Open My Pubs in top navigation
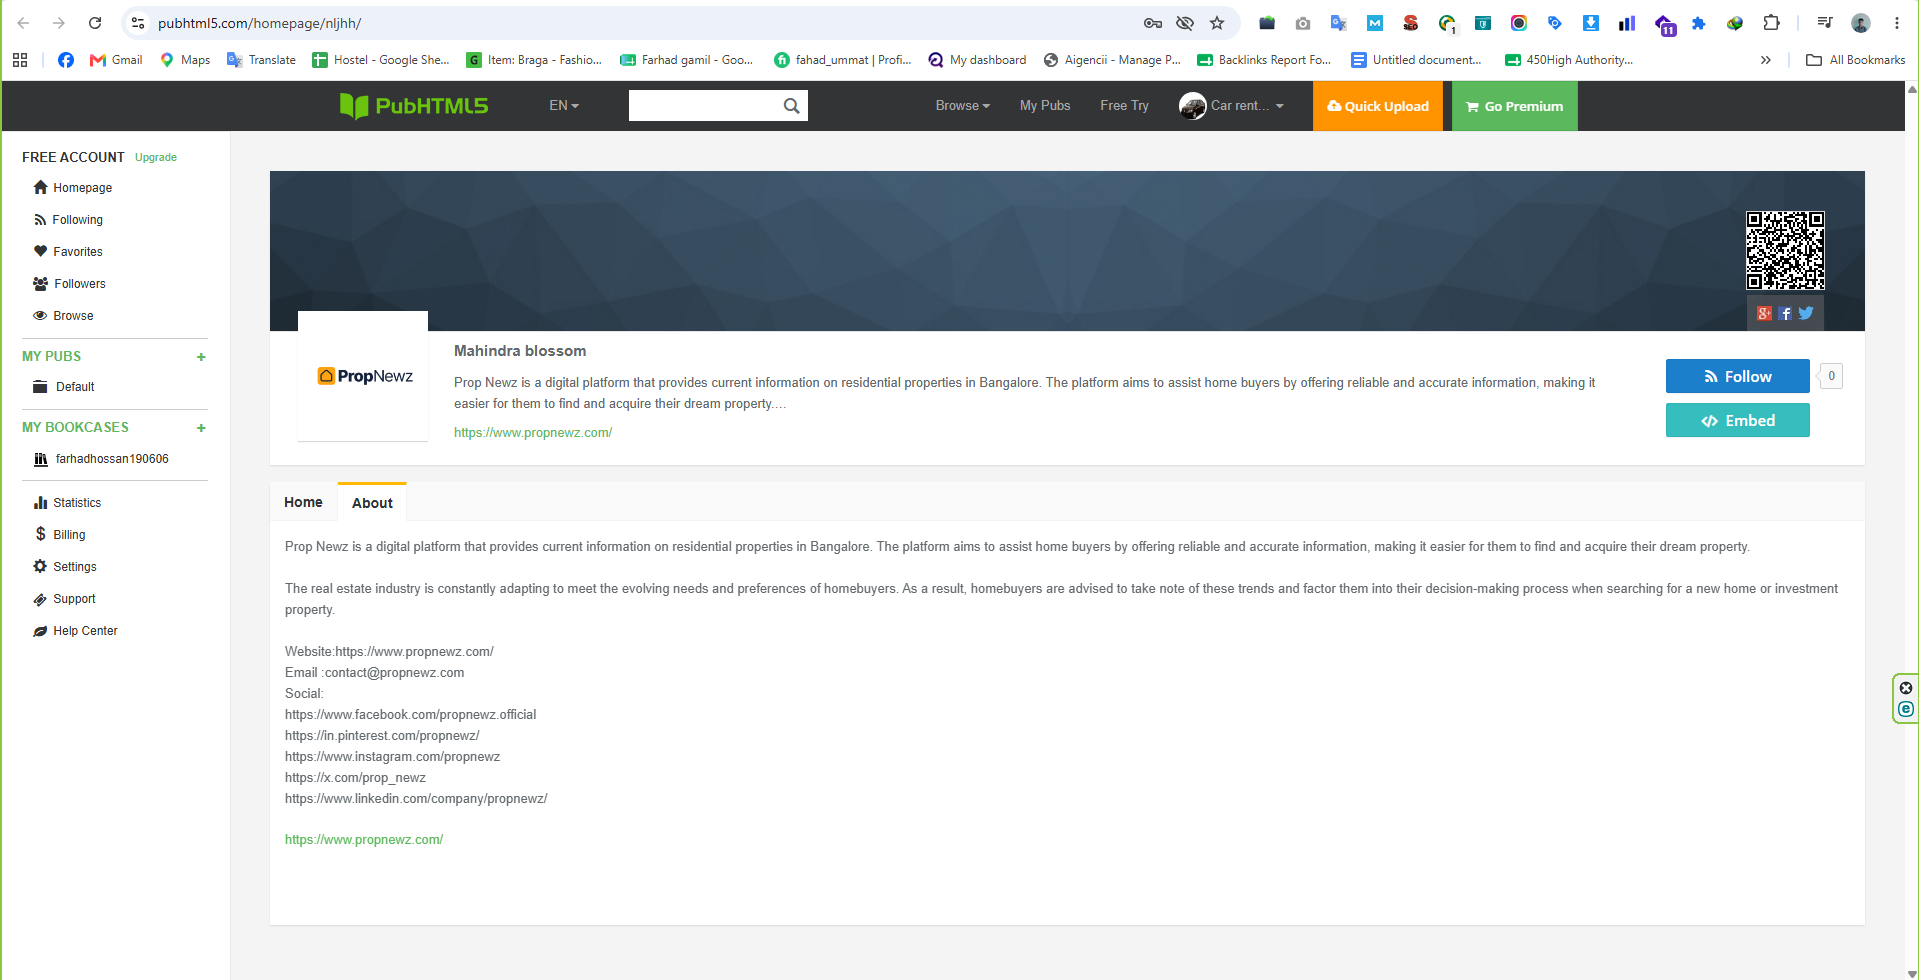The height and width of the screenshot is (980, 1919). point(1045,106)
